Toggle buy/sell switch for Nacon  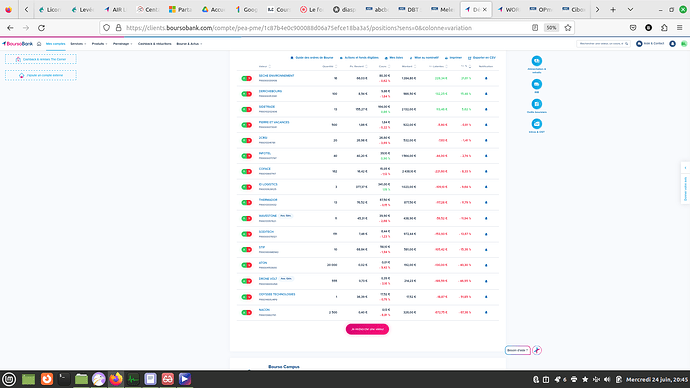(x=246, y=312)
